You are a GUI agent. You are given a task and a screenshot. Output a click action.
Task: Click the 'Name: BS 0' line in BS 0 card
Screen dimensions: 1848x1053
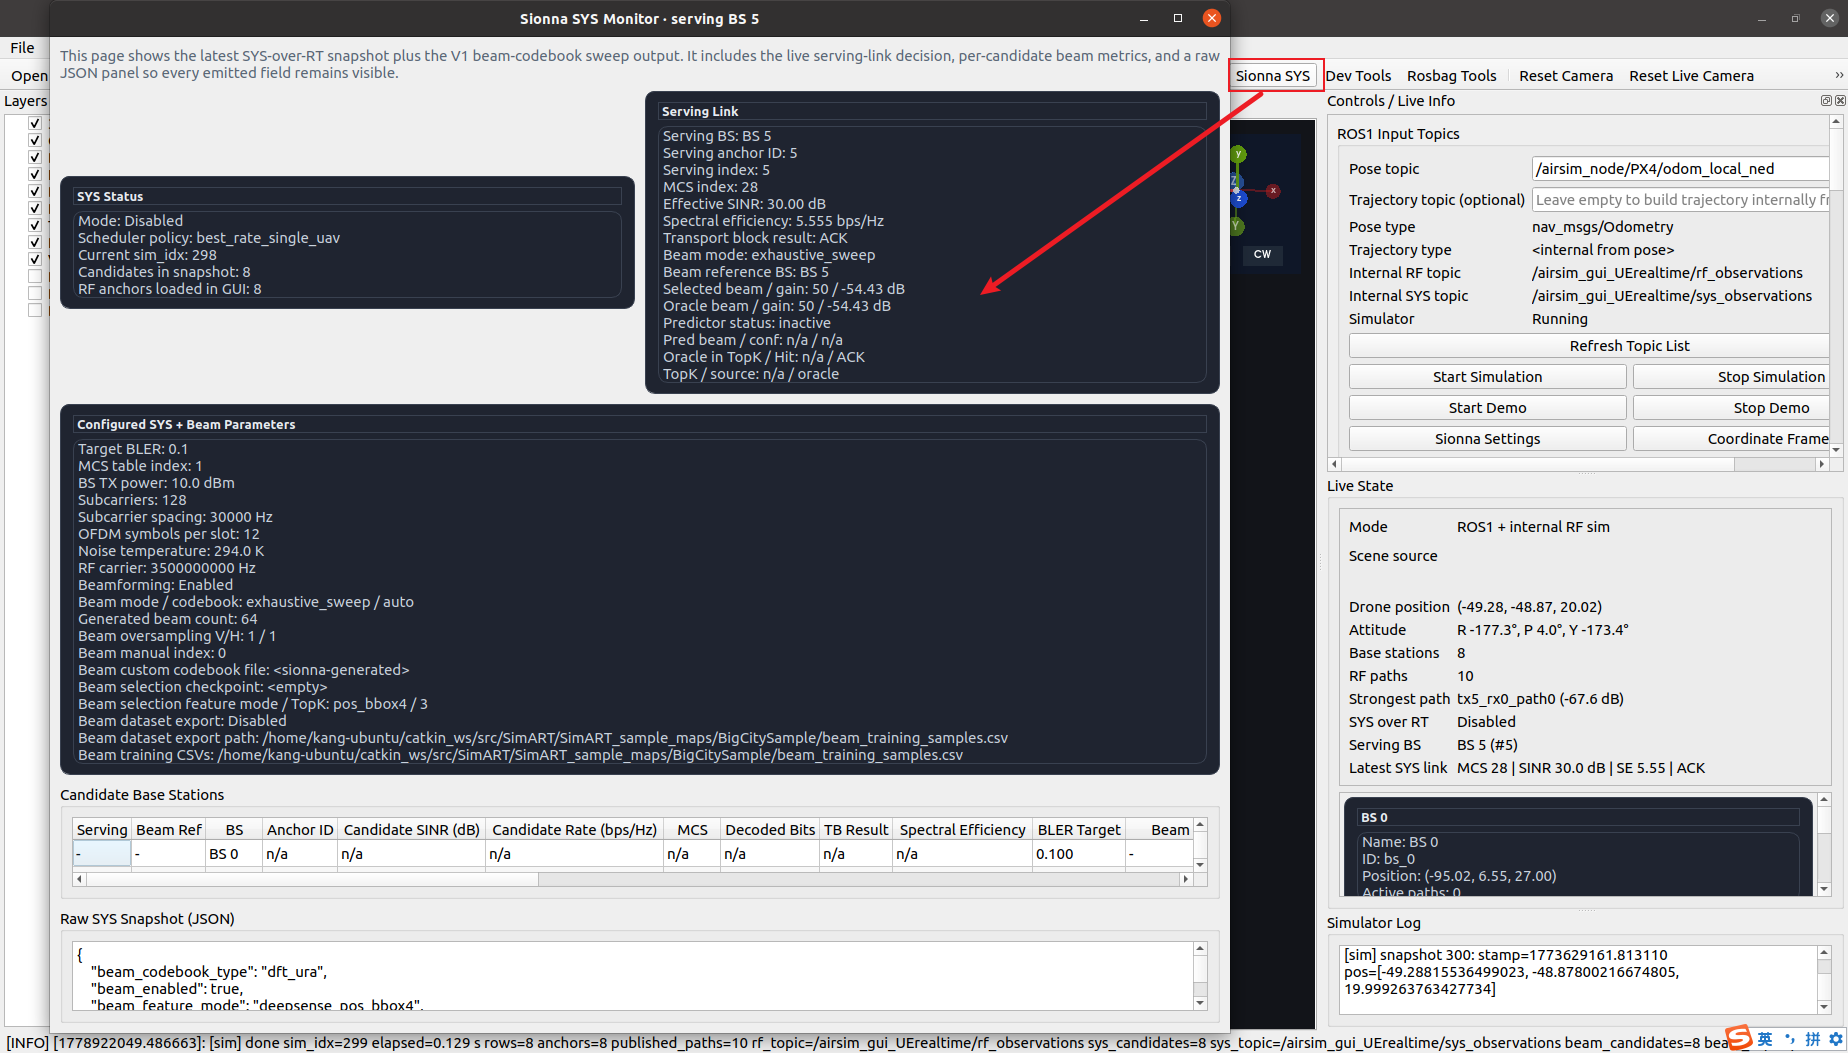coord(1400,842)
